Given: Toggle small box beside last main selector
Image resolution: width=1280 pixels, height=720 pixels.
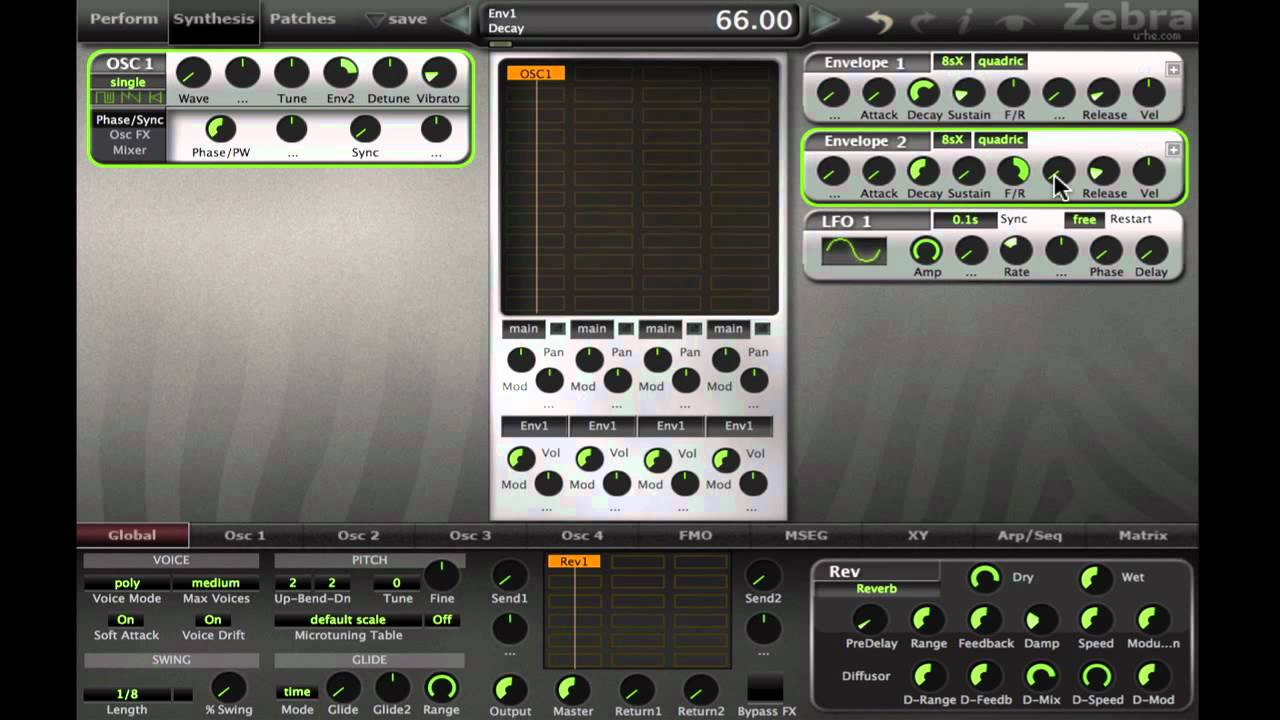Looking at the screenshot, I should click(x=762, y=328).
